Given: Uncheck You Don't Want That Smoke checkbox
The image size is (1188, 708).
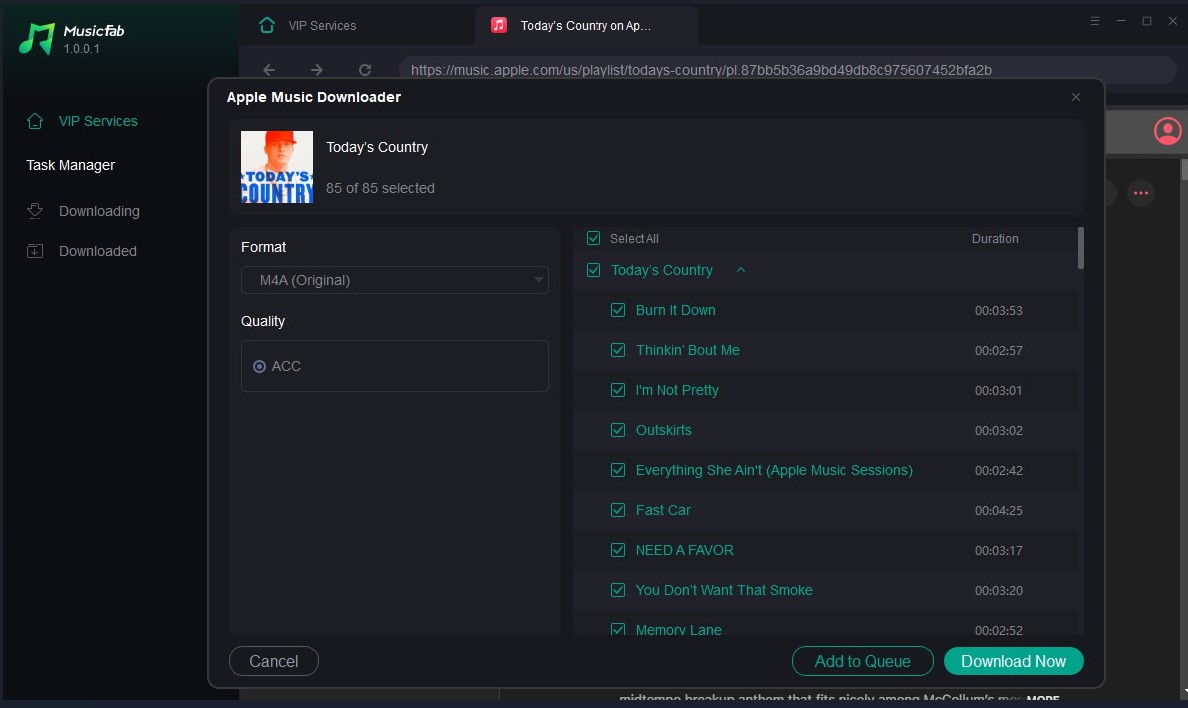Looking at the screenshot, I should [617, 590].
